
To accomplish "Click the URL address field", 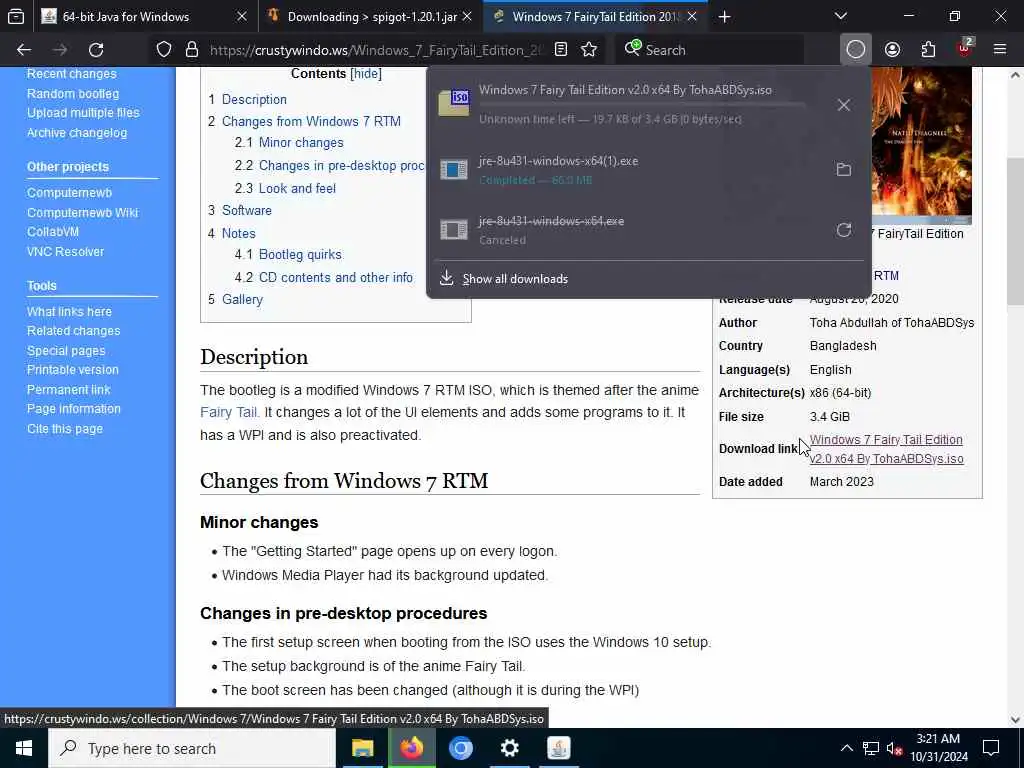I will tap(376, 50).
